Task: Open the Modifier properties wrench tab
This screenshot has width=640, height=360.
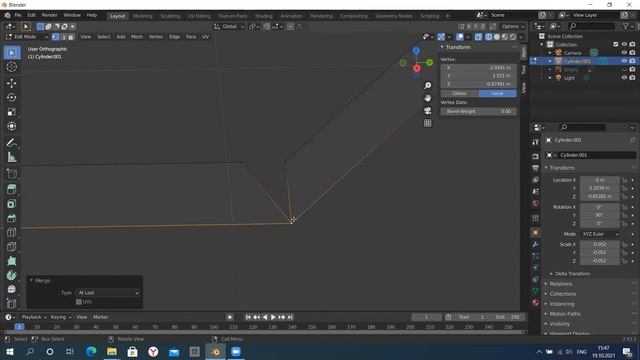Action: click(x=536, y=244)
